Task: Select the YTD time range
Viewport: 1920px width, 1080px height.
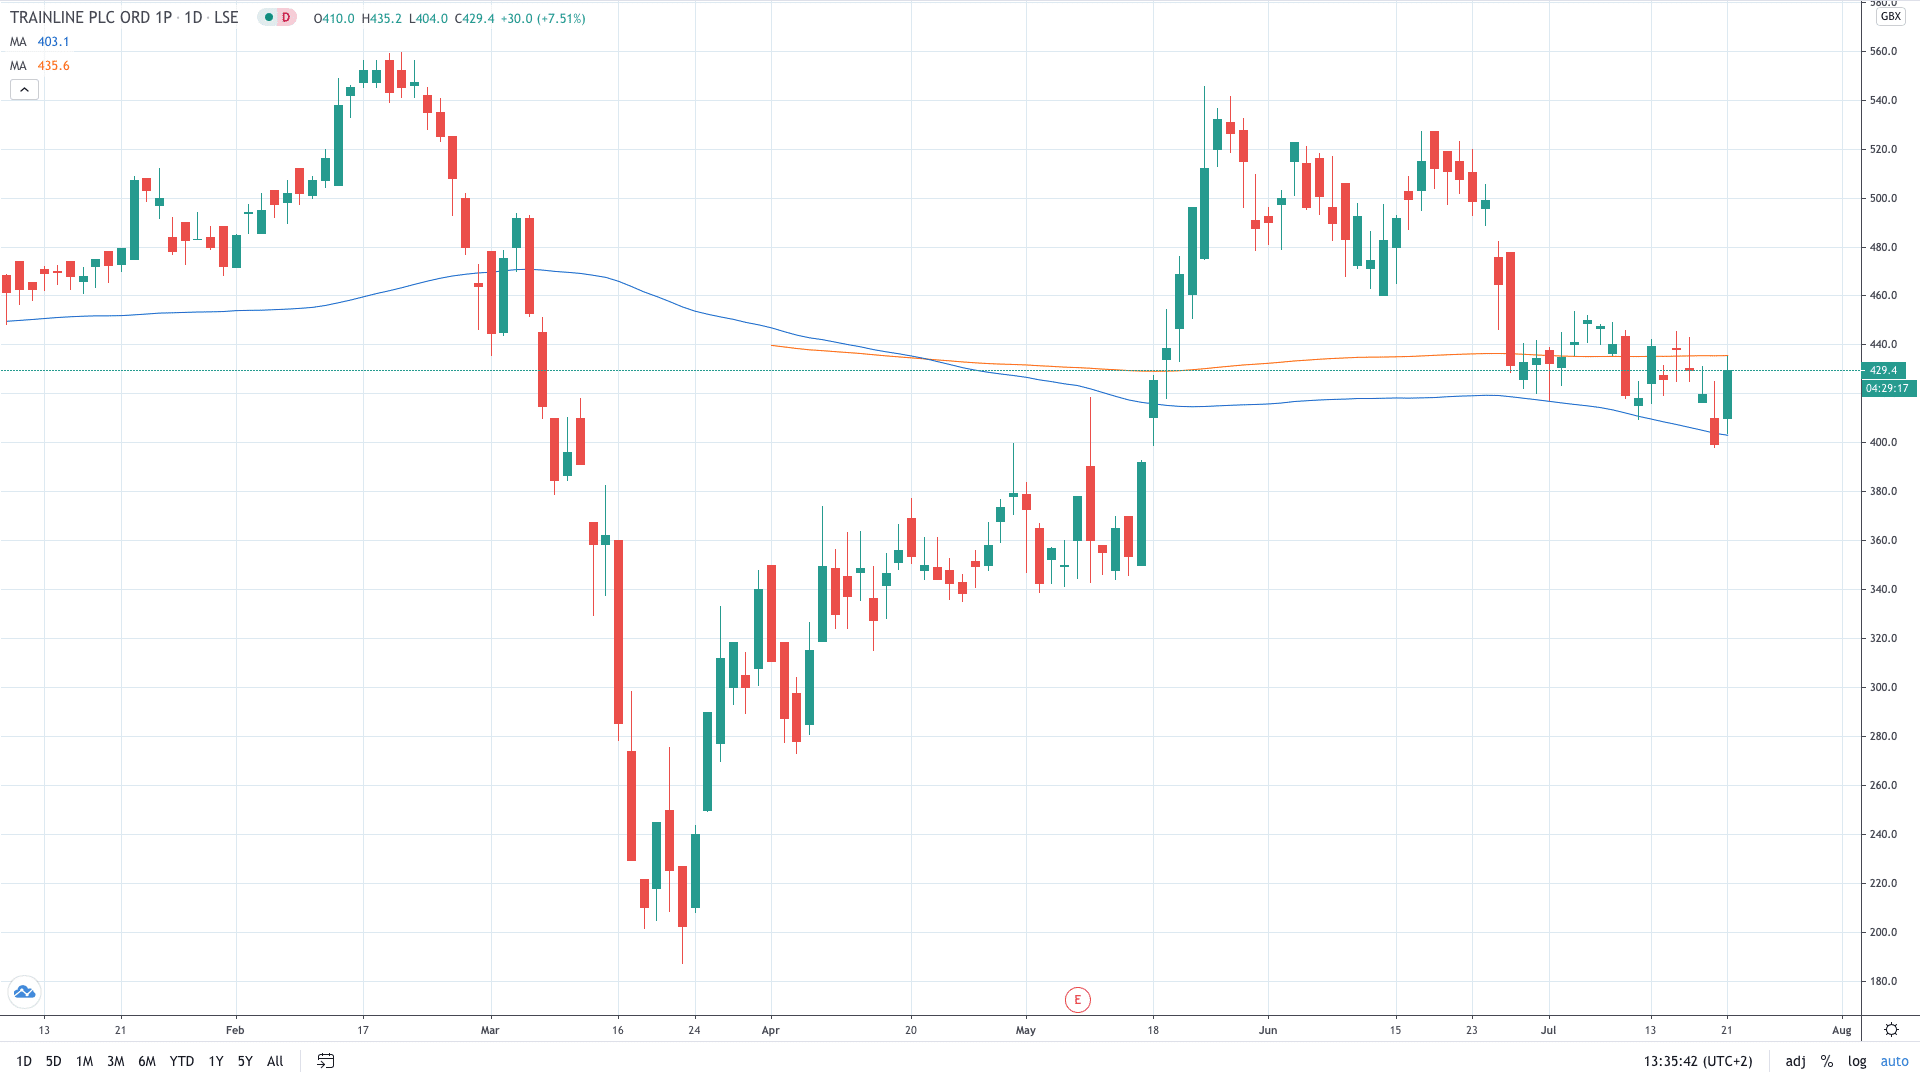Action: [182, 1061]
